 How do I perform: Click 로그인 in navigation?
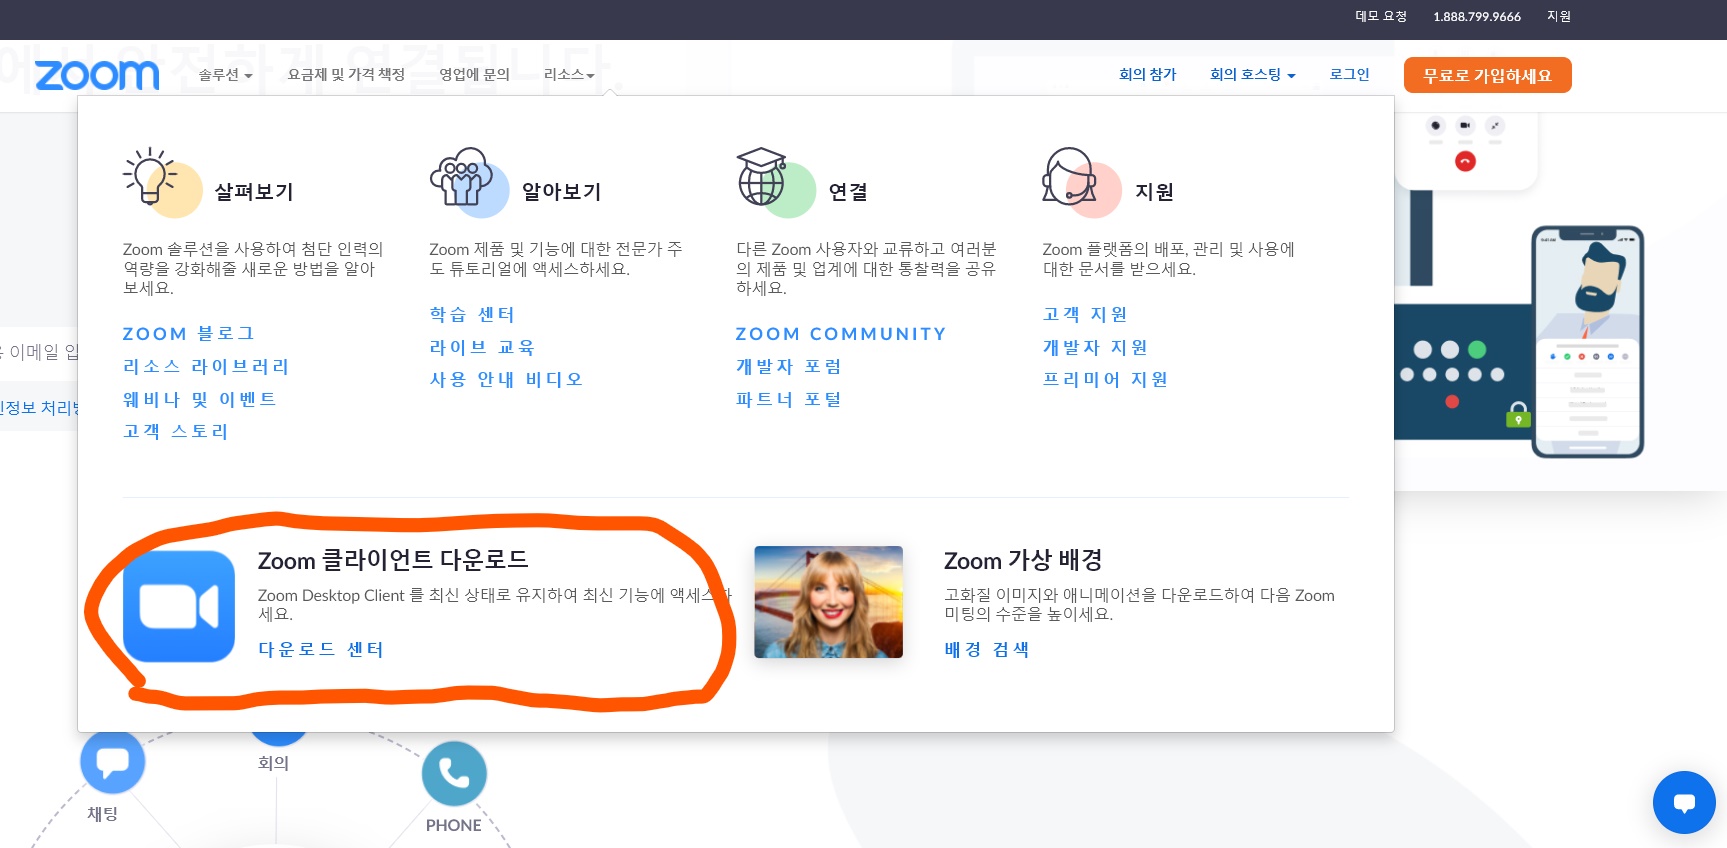[x=1349, y=75]
